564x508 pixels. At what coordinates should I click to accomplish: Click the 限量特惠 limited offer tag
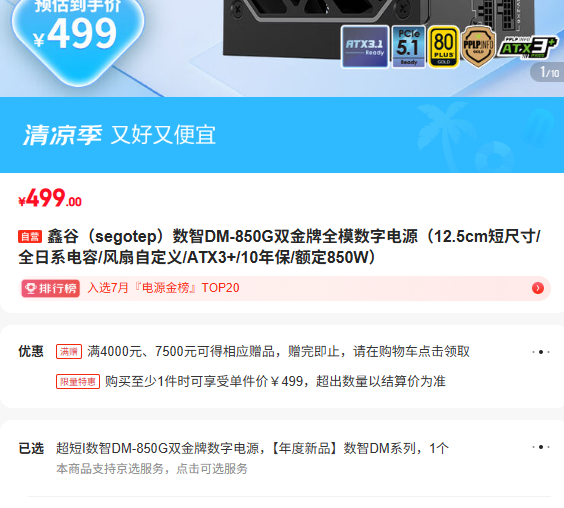[78, 381]
